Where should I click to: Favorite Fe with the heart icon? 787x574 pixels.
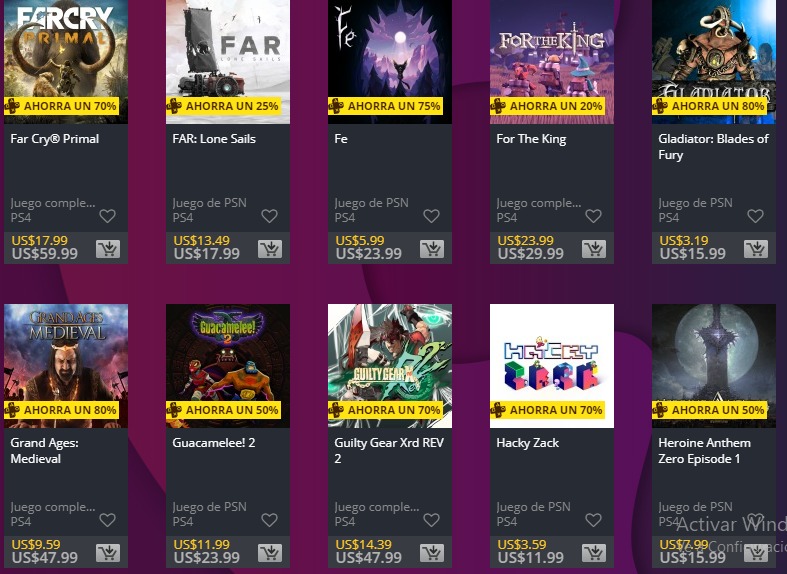(432, 216)
